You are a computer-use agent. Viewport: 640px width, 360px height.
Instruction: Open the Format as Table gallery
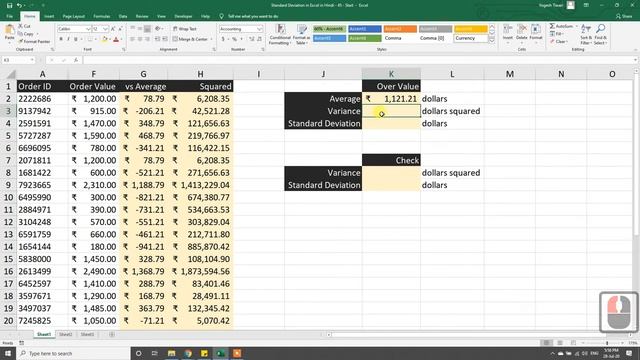(x=302, y=35)
